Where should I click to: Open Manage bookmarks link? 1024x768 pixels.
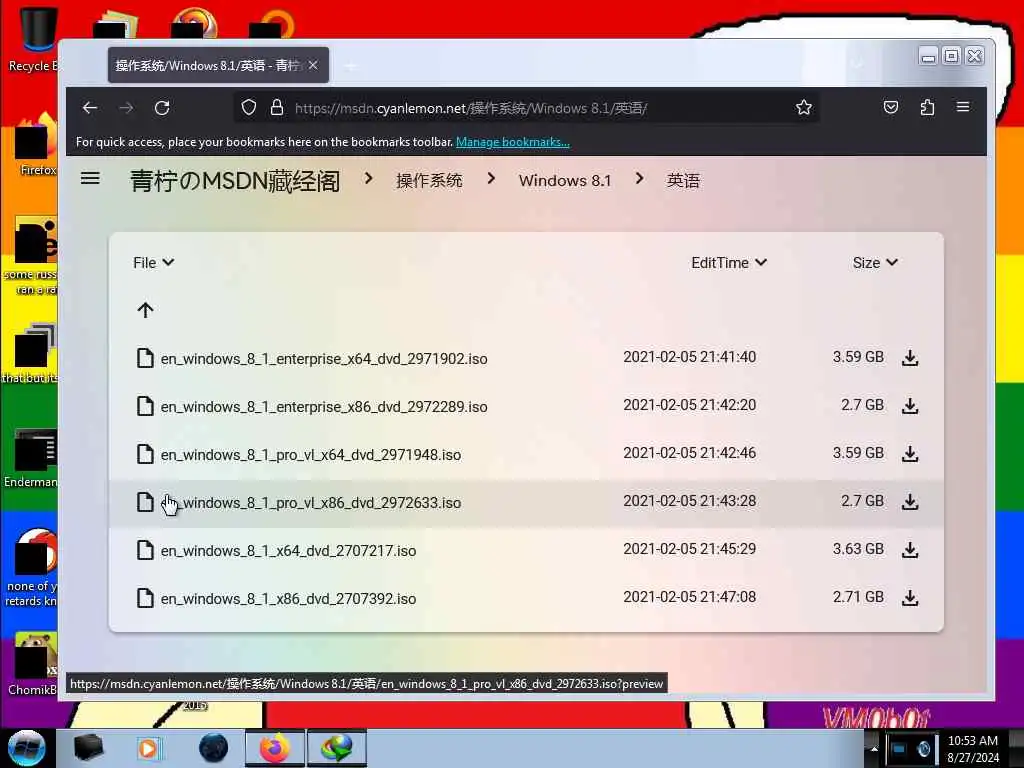(513, 142)
